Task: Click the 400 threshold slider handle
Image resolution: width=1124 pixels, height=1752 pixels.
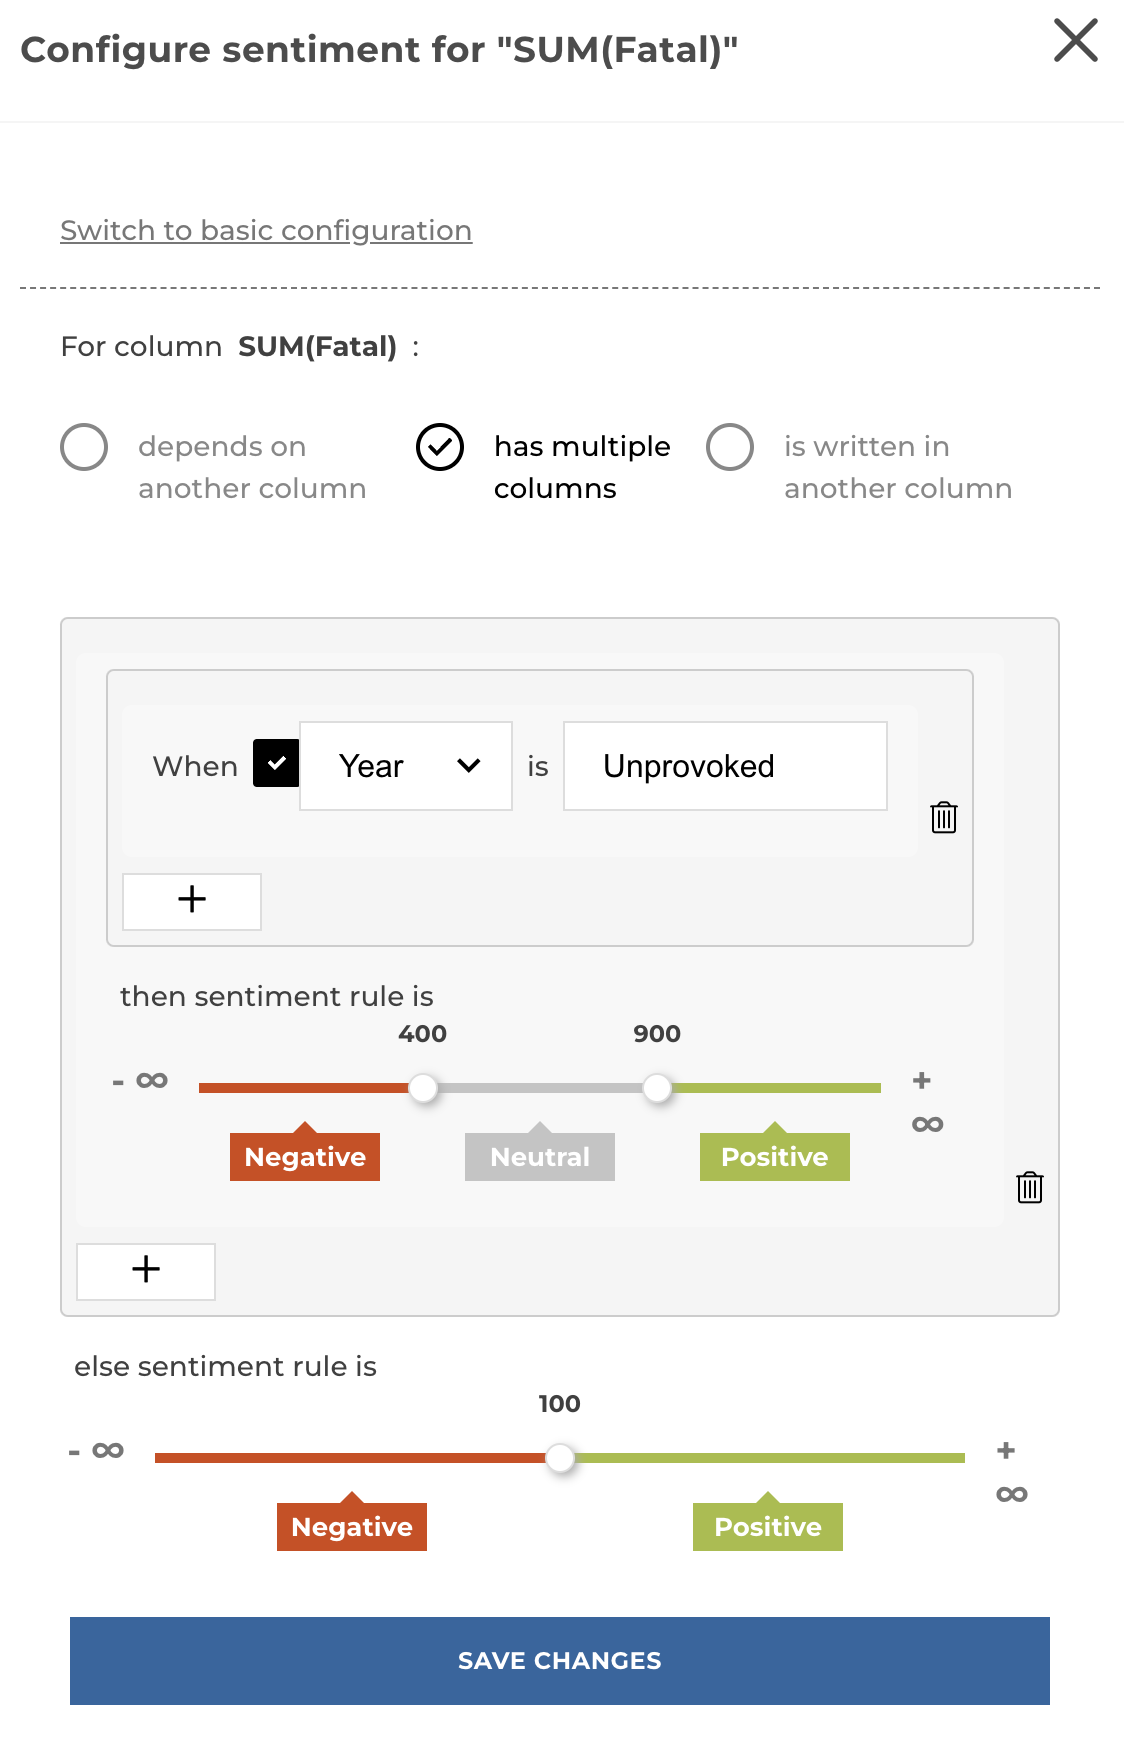Action: [x=424, y=1088]
